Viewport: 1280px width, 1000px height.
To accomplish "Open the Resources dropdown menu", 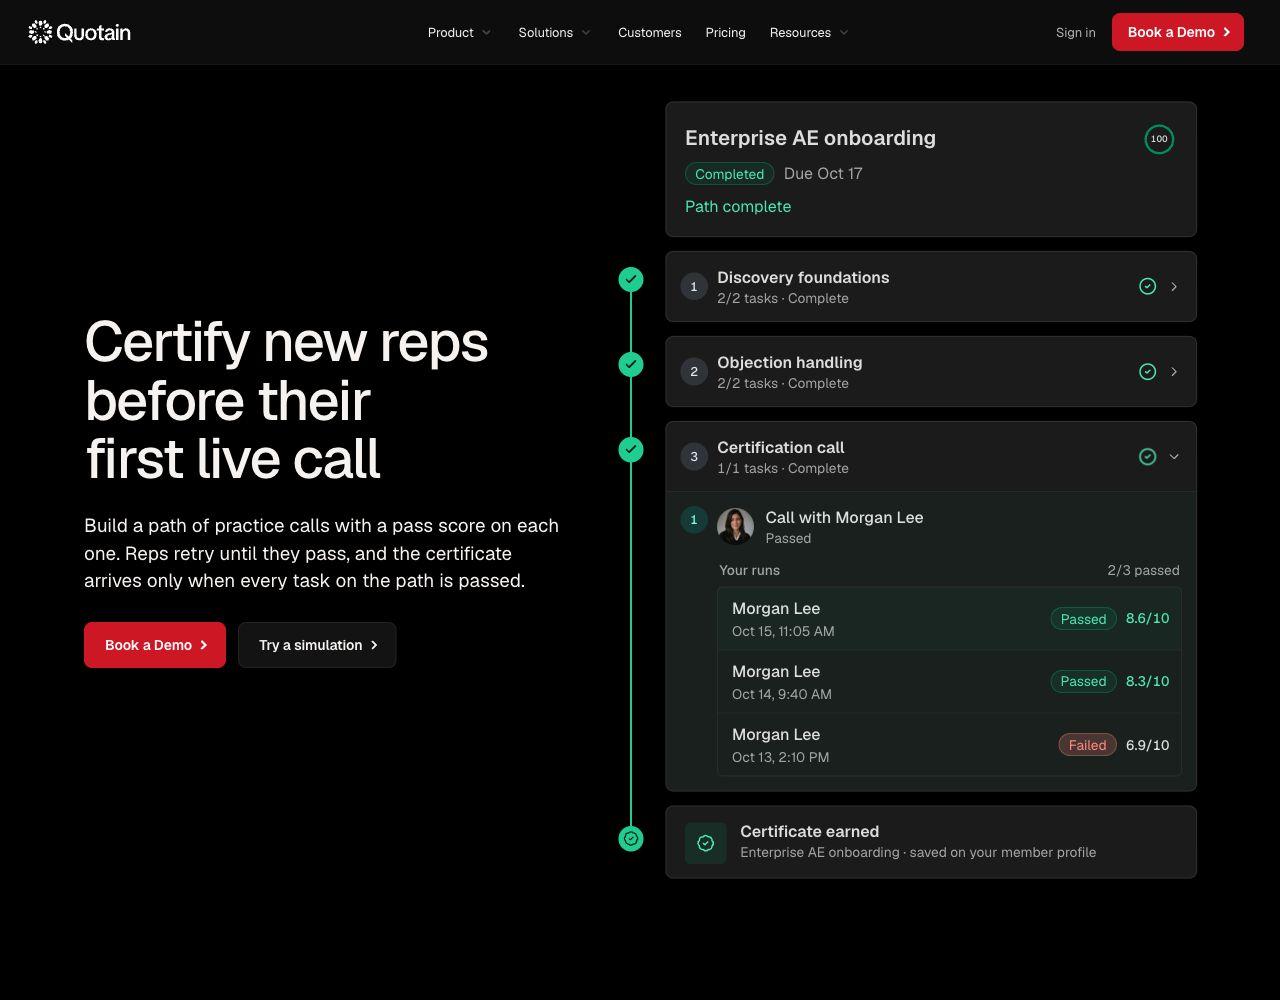I will click(809, 33).
